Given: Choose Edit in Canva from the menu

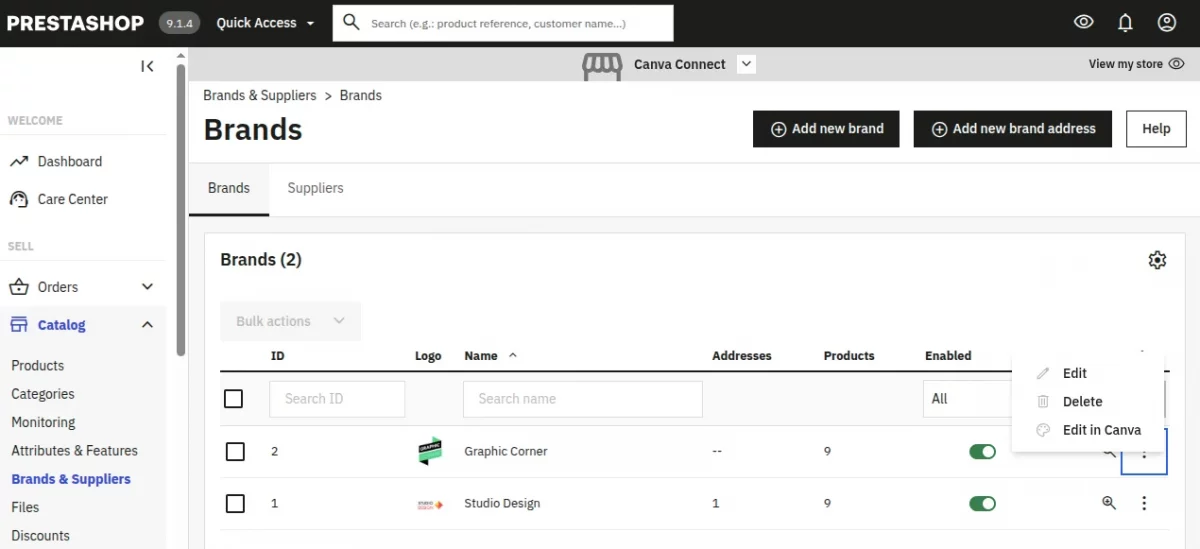Looking at the screenshot, I should pos(1088,430).
